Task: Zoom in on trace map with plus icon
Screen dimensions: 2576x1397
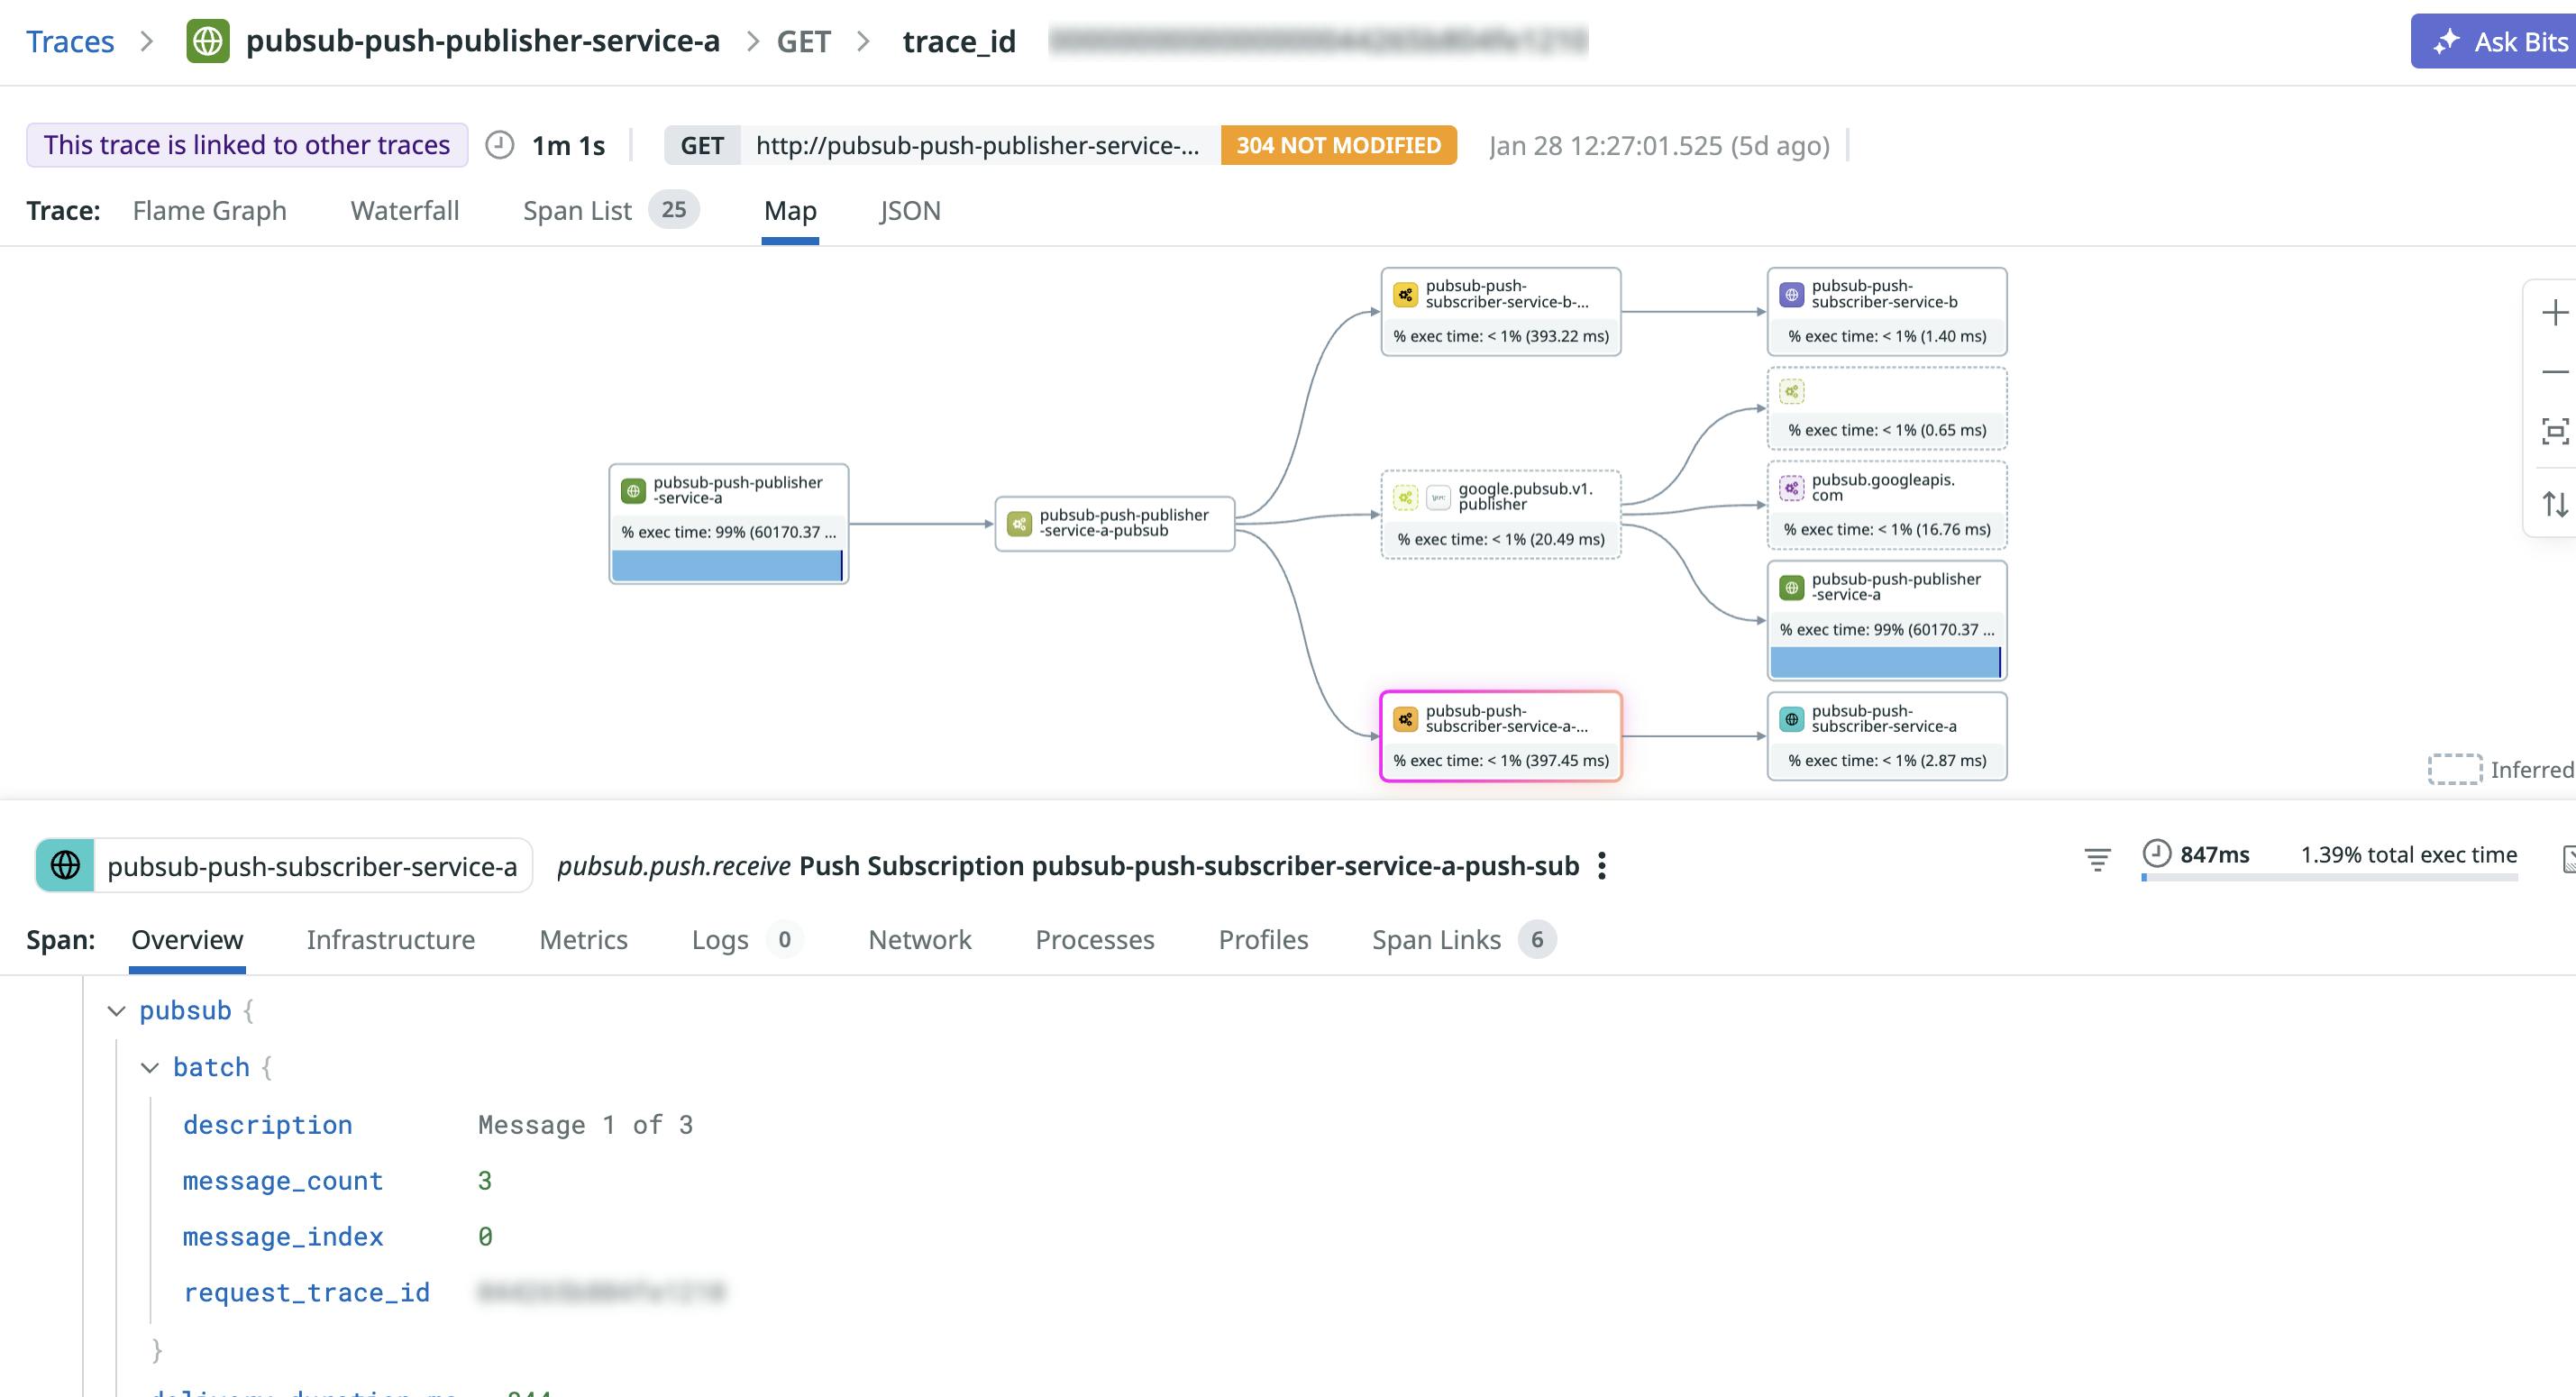Action: [x=2554, y=312]
